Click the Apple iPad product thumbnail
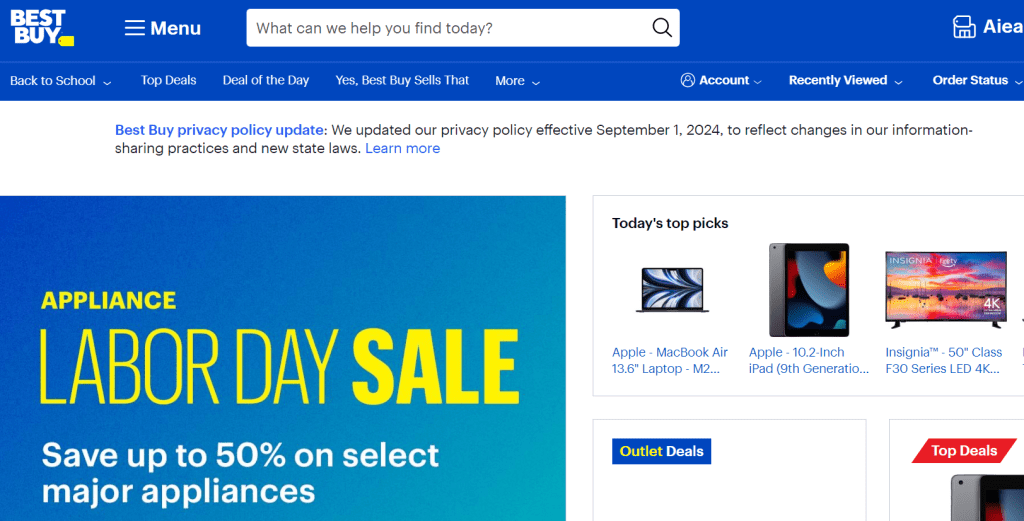The height and width of the screenshot is (521, 1024). coord(808,290)
